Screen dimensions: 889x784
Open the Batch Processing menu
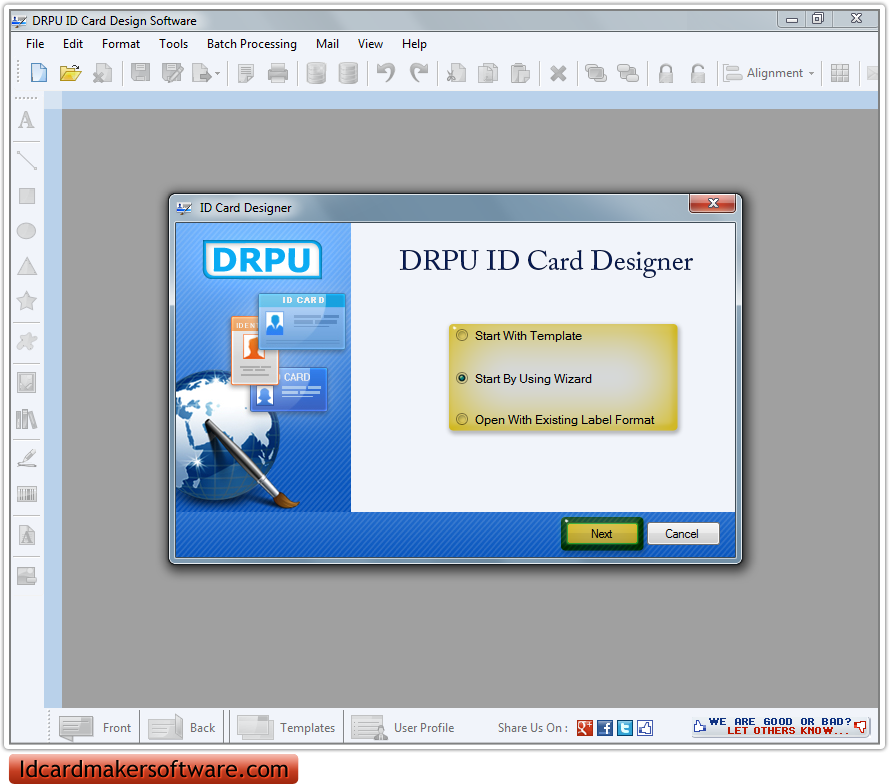(252, 44)
